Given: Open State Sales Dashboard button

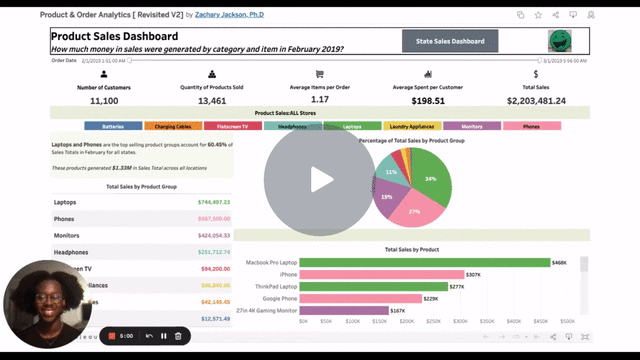Looking at the screenshot, I should point(450,41).
